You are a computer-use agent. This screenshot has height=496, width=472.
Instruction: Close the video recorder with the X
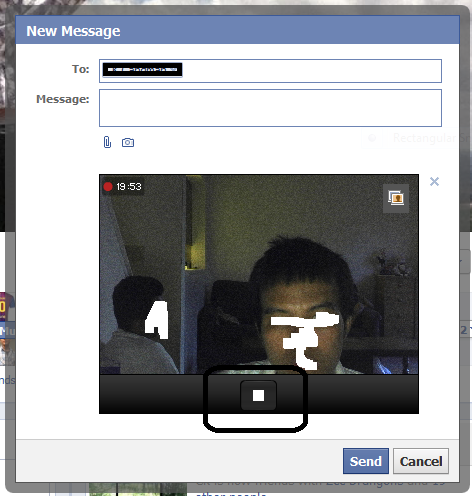[434, 182]
